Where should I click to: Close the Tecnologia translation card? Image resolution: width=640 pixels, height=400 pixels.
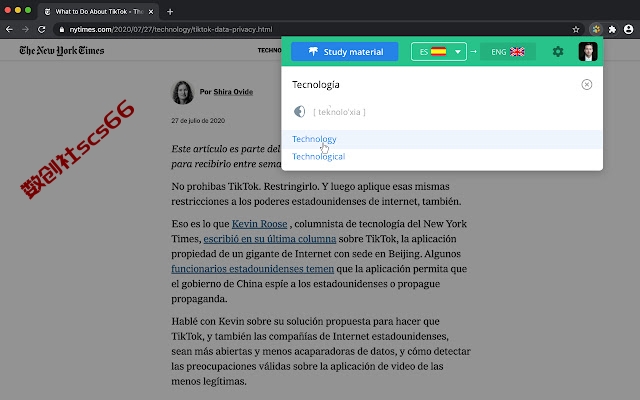coord(587,84)
